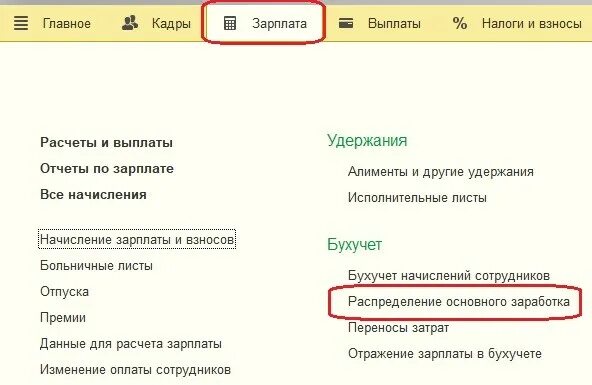Click the Бухучет group heading
This screenshot has width=592, height=385.
click(355, 245)
